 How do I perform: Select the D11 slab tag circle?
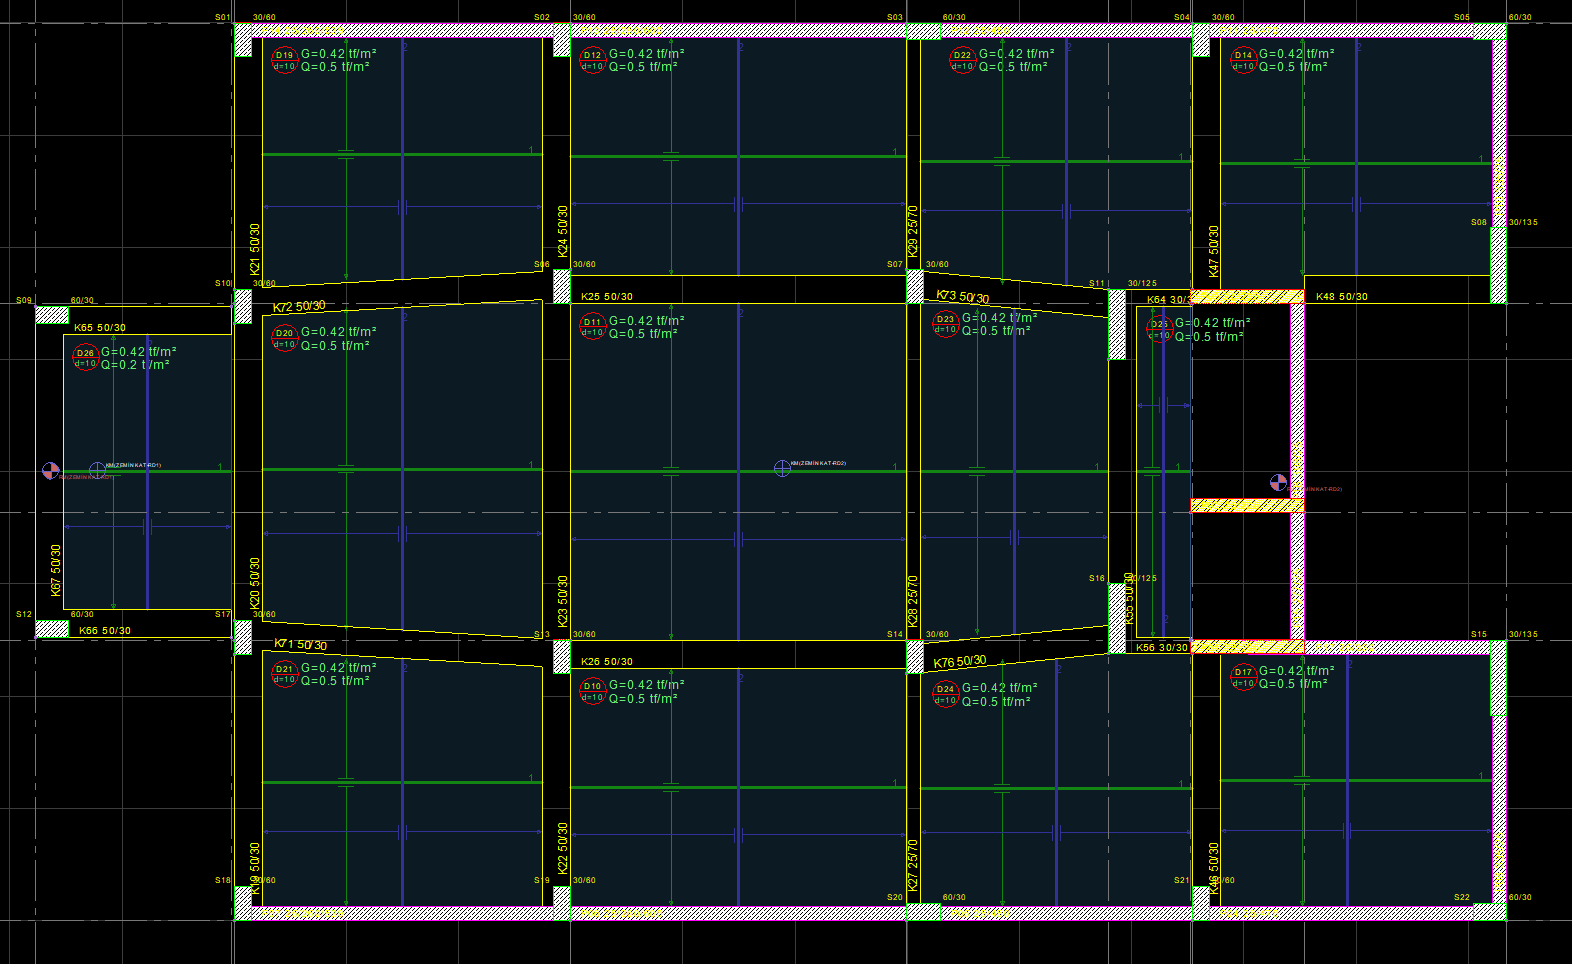coord(593,328)
